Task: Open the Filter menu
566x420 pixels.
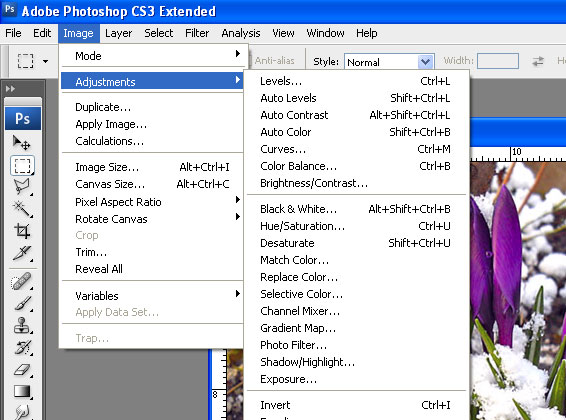Action: (x=197, y=33)
